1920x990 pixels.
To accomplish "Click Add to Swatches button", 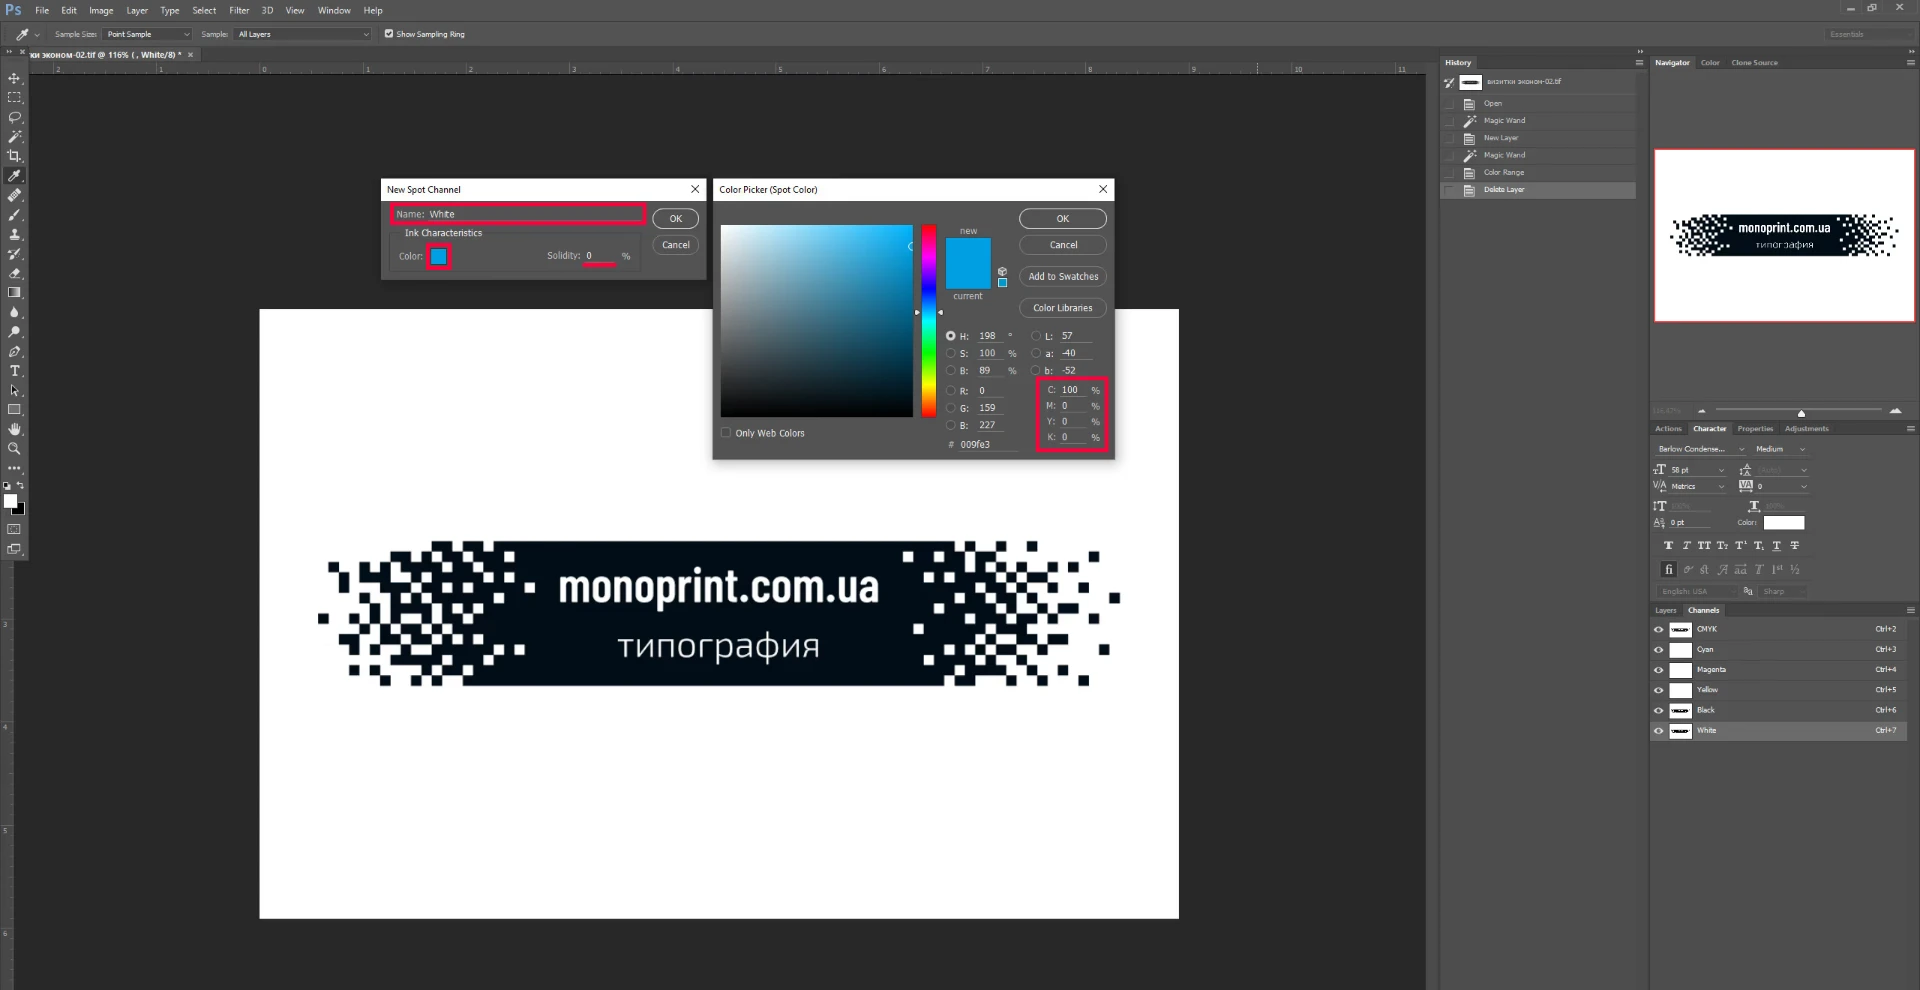I will point(1062,277).
